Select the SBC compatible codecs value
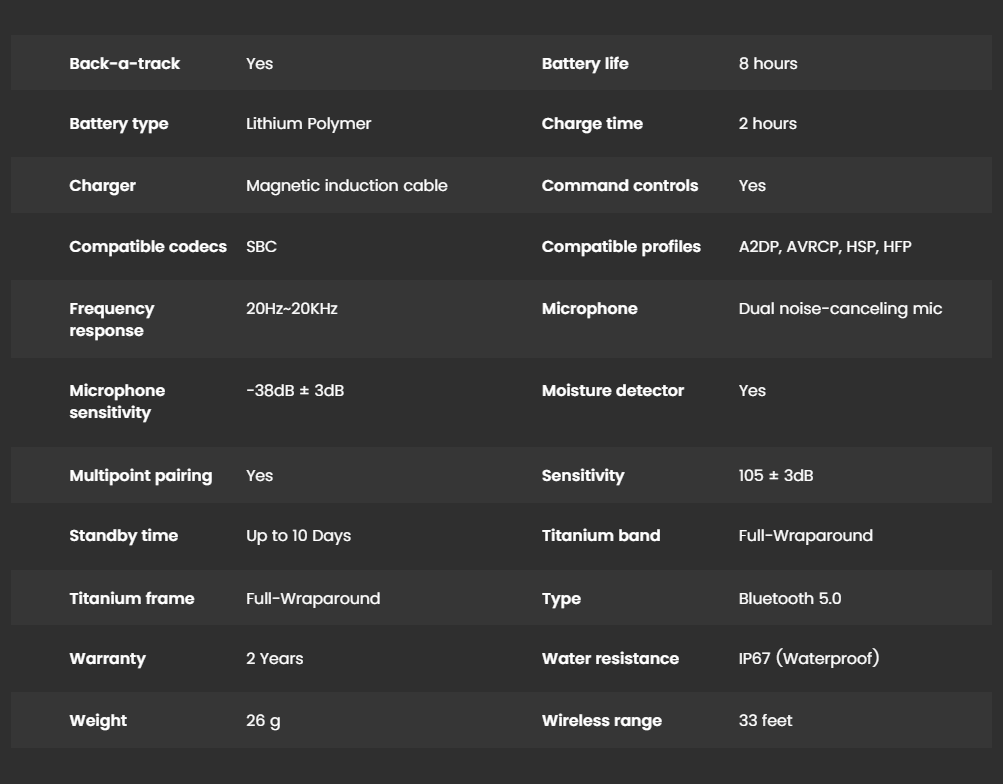The width and height of the screenshot is (1003, 784). coord(261,246)
